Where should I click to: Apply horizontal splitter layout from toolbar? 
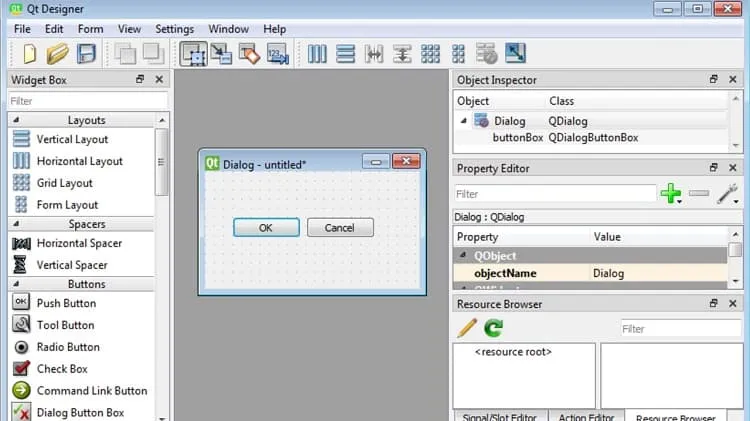(374, 54)
